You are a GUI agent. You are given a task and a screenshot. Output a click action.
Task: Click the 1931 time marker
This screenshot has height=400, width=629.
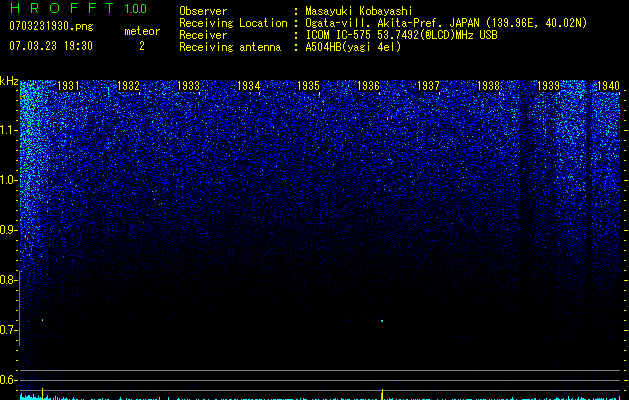click(x=68, y=86)
